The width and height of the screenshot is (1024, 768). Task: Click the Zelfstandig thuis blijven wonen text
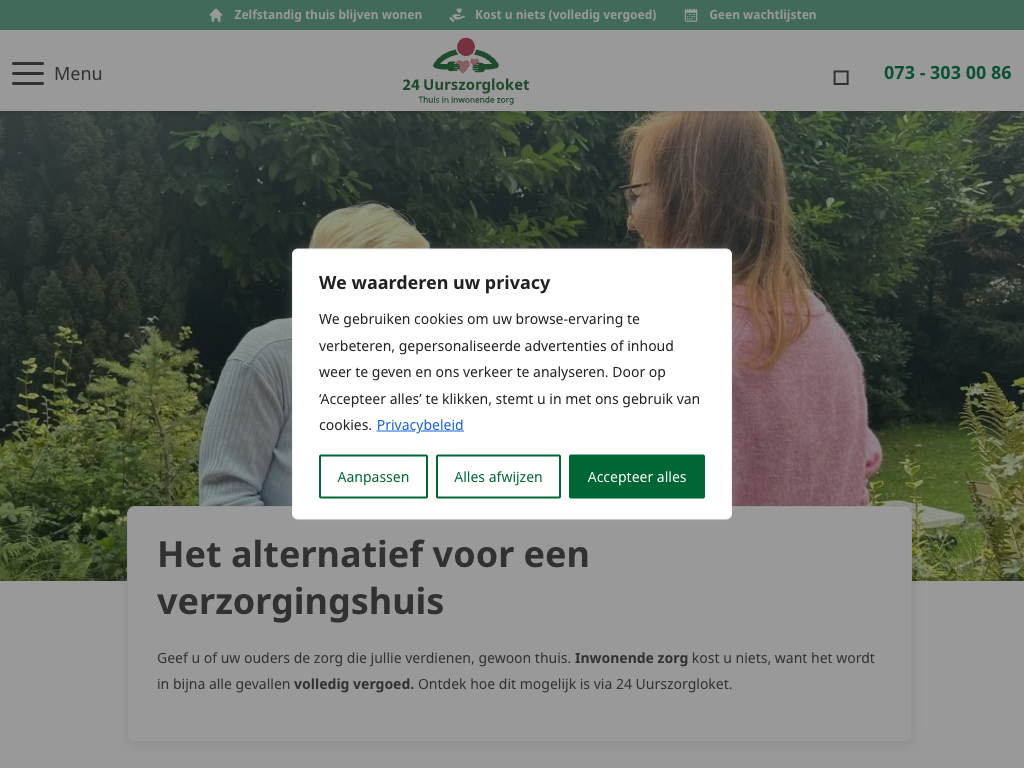(328, 15)
